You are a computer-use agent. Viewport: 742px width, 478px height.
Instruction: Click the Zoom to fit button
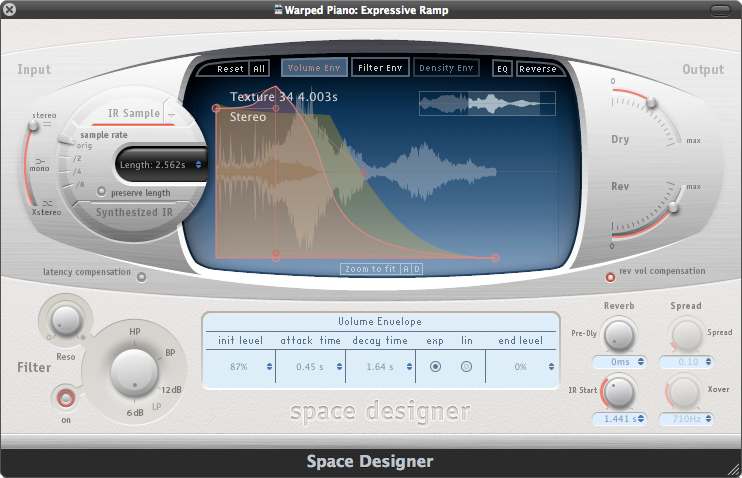click(370, 269)
